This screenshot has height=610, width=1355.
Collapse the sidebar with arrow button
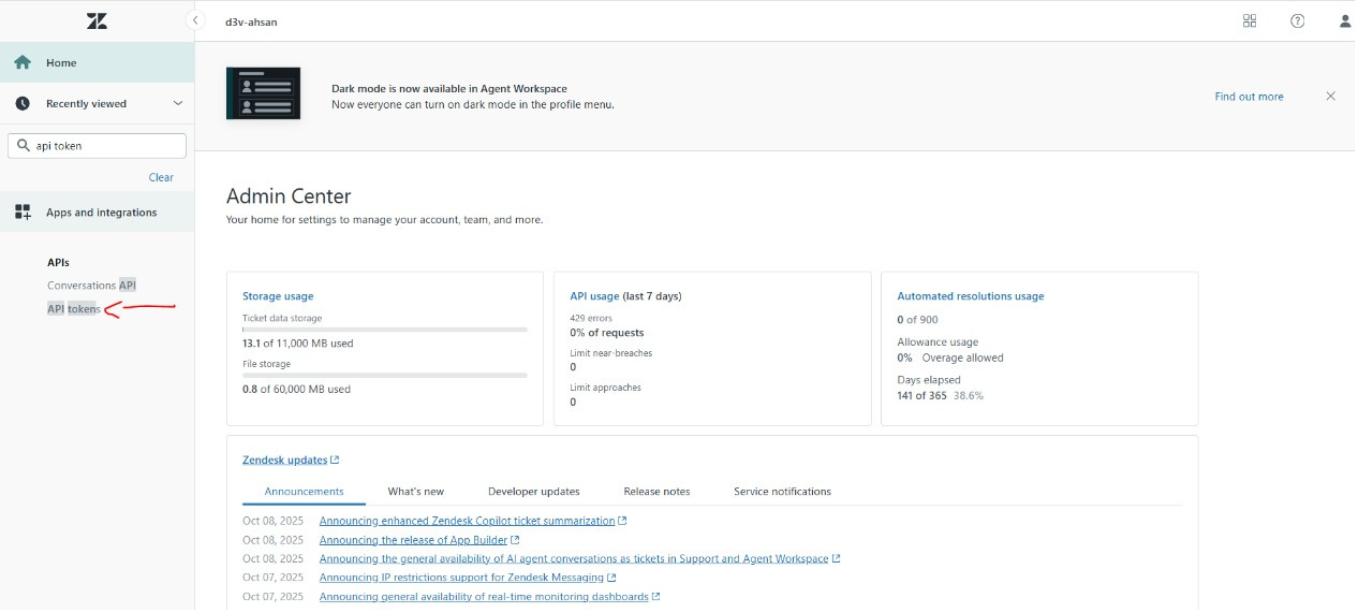click(196, 21)
